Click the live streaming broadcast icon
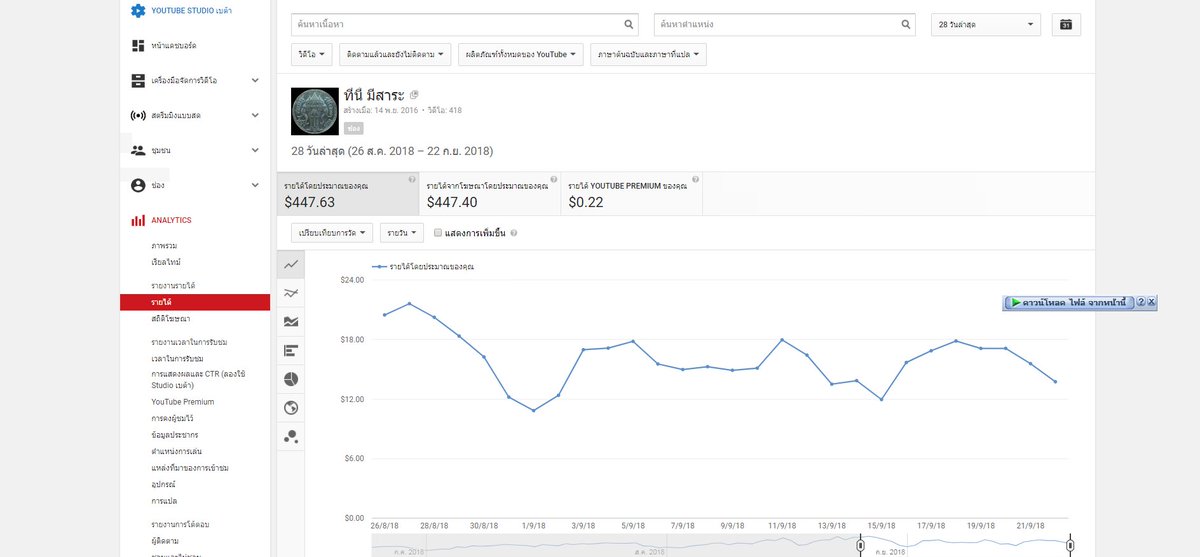1200x557 pixels. (138, 115)
